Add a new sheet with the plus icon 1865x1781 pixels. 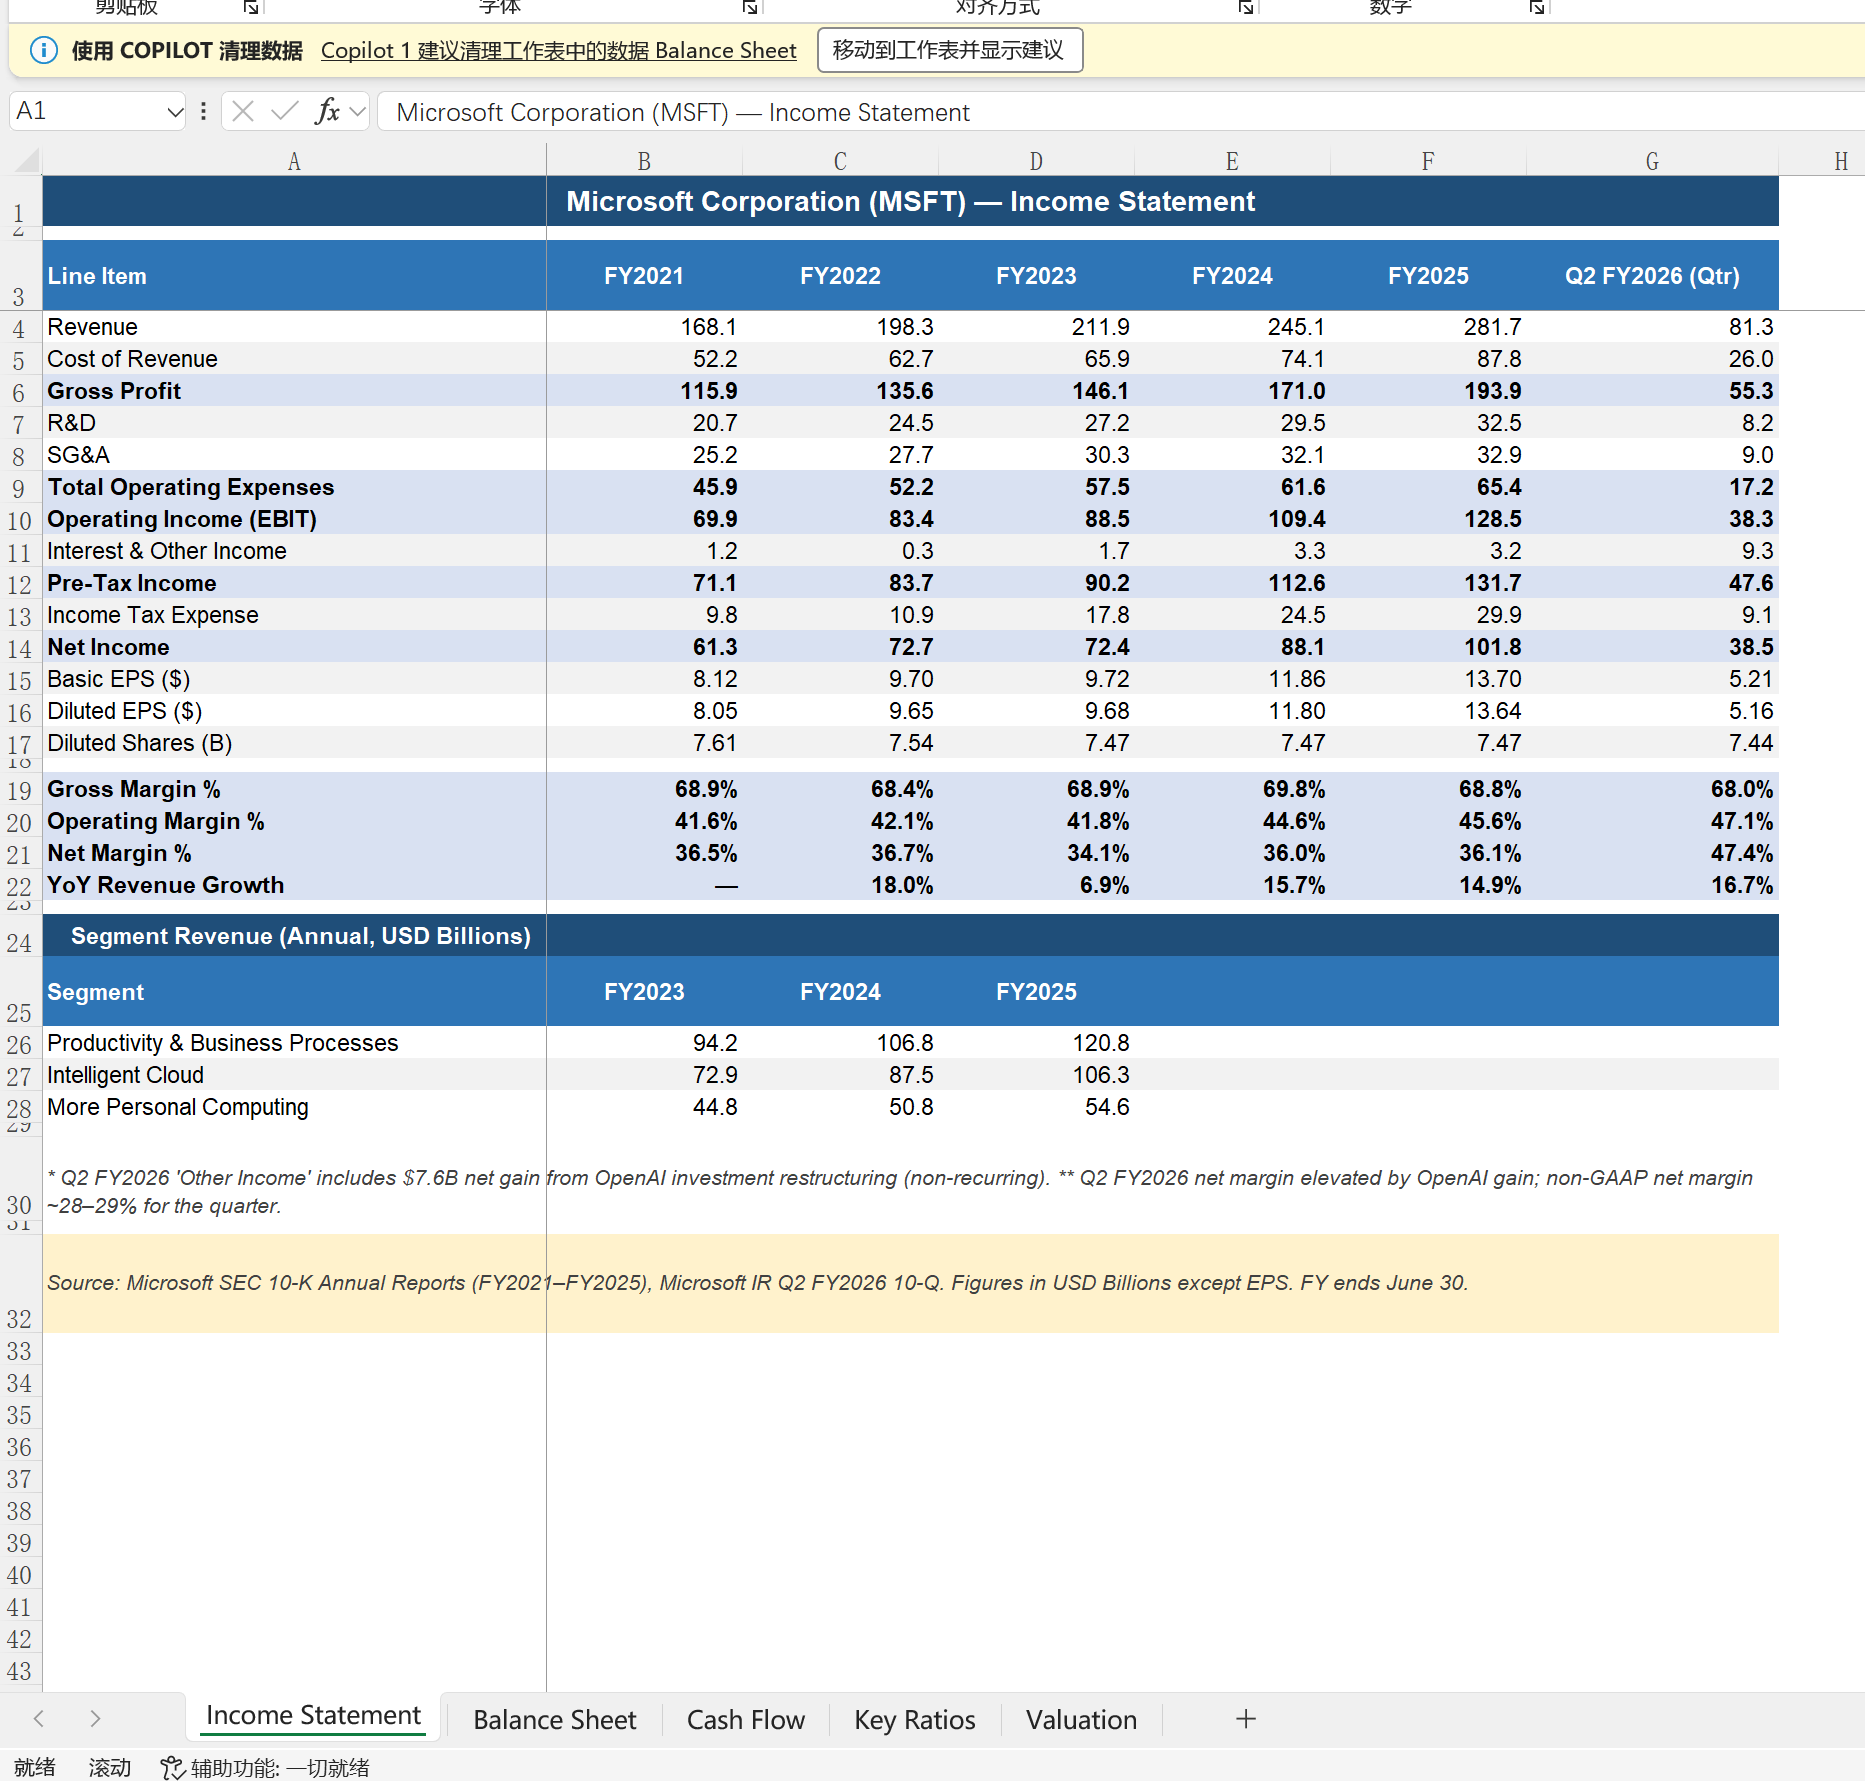click(1245, 1719)
